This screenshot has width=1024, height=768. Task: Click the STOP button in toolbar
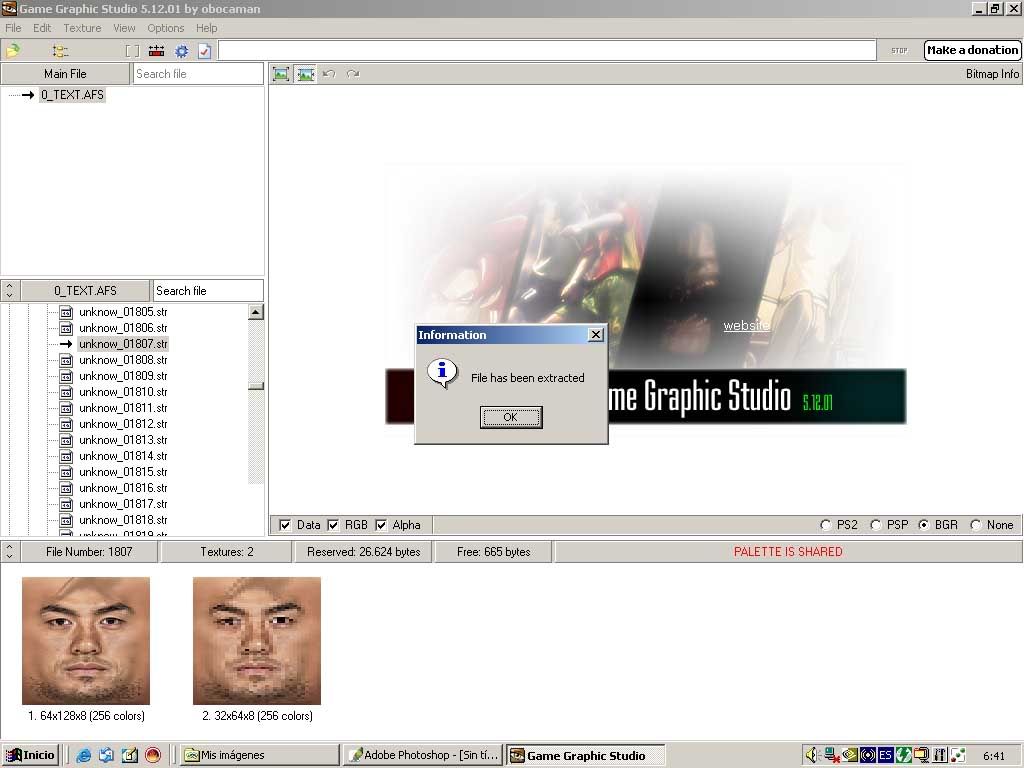[x=899, y=50]
